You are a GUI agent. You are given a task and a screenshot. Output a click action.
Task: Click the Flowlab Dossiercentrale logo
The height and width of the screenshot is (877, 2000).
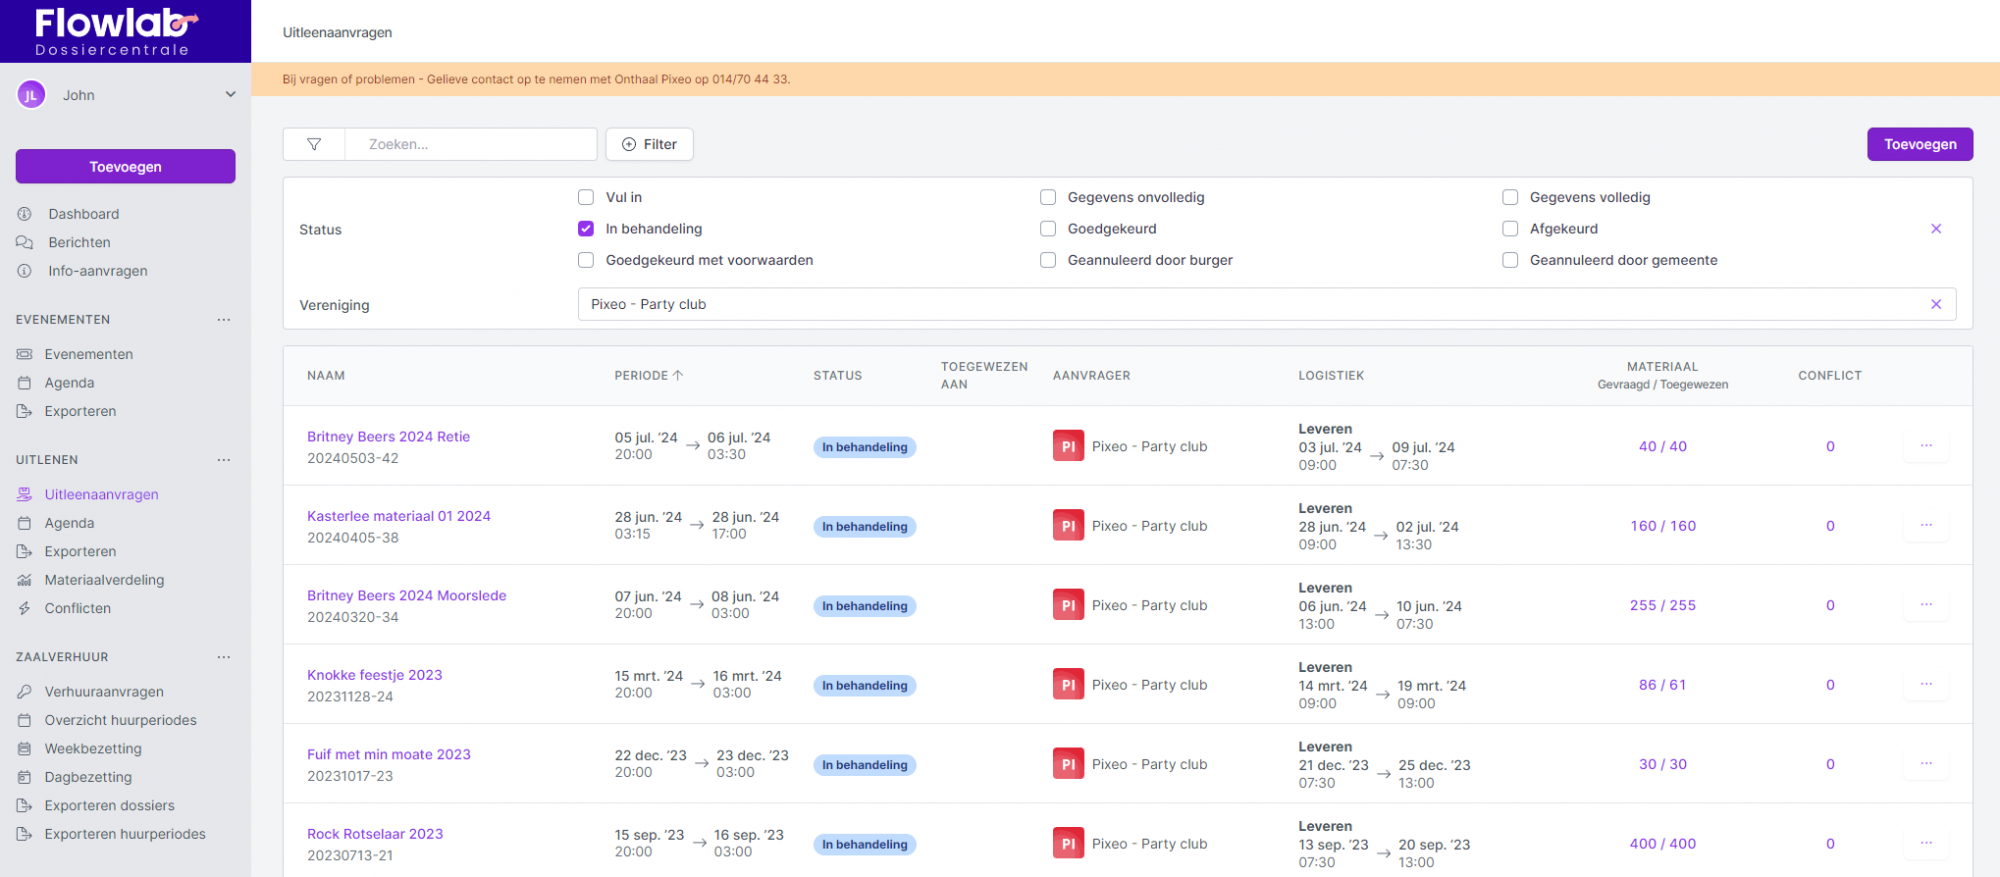pyautogui.click(x=117, y=31)
